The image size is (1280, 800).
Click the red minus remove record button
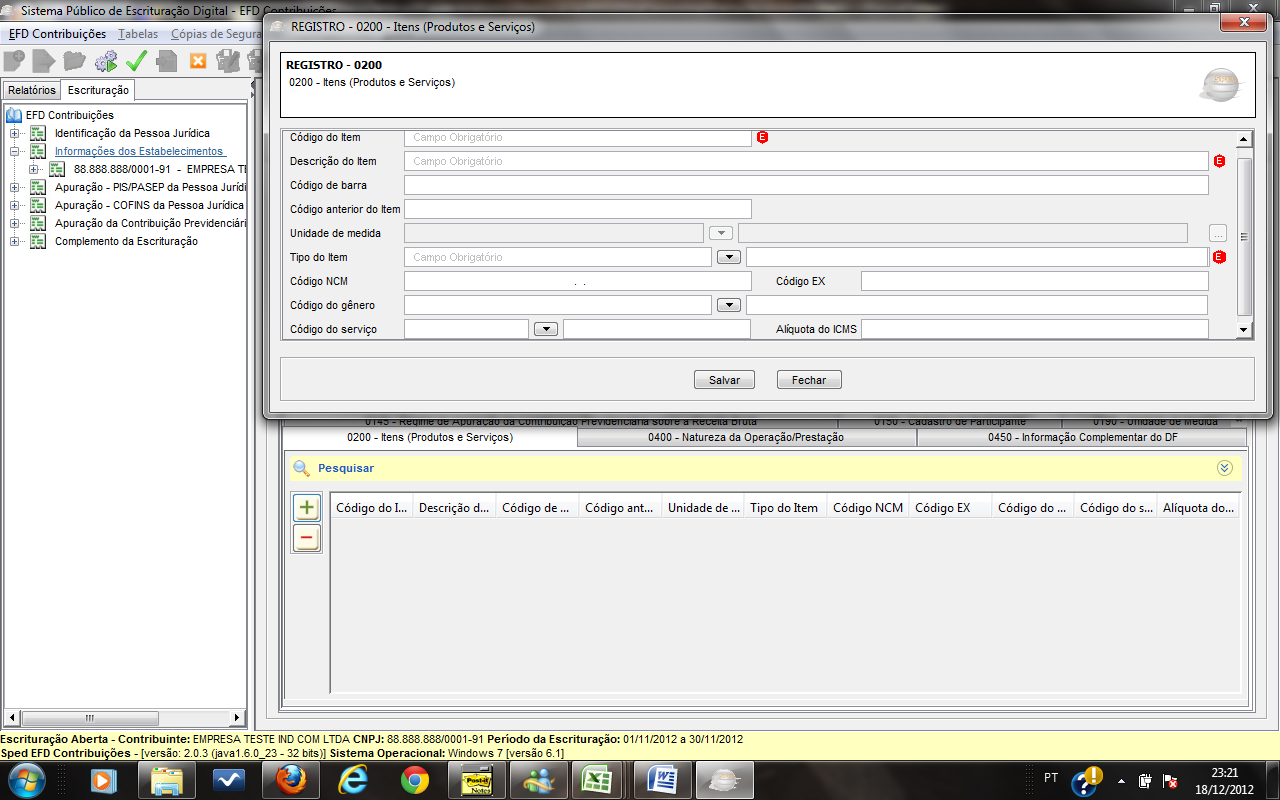coord(306,538)
